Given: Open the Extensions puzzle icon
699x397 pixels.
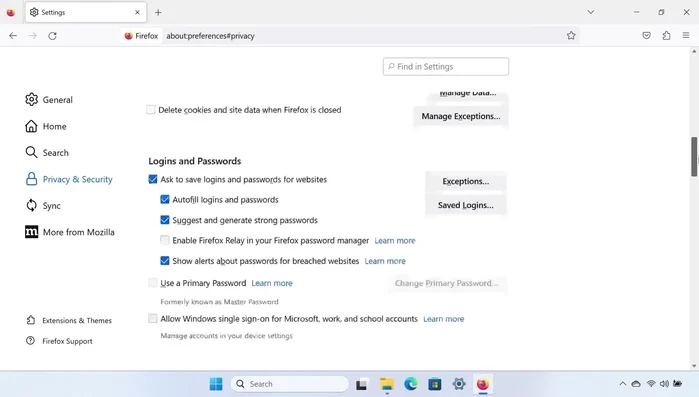Looking at the screenshot, I should coord(666,36).
